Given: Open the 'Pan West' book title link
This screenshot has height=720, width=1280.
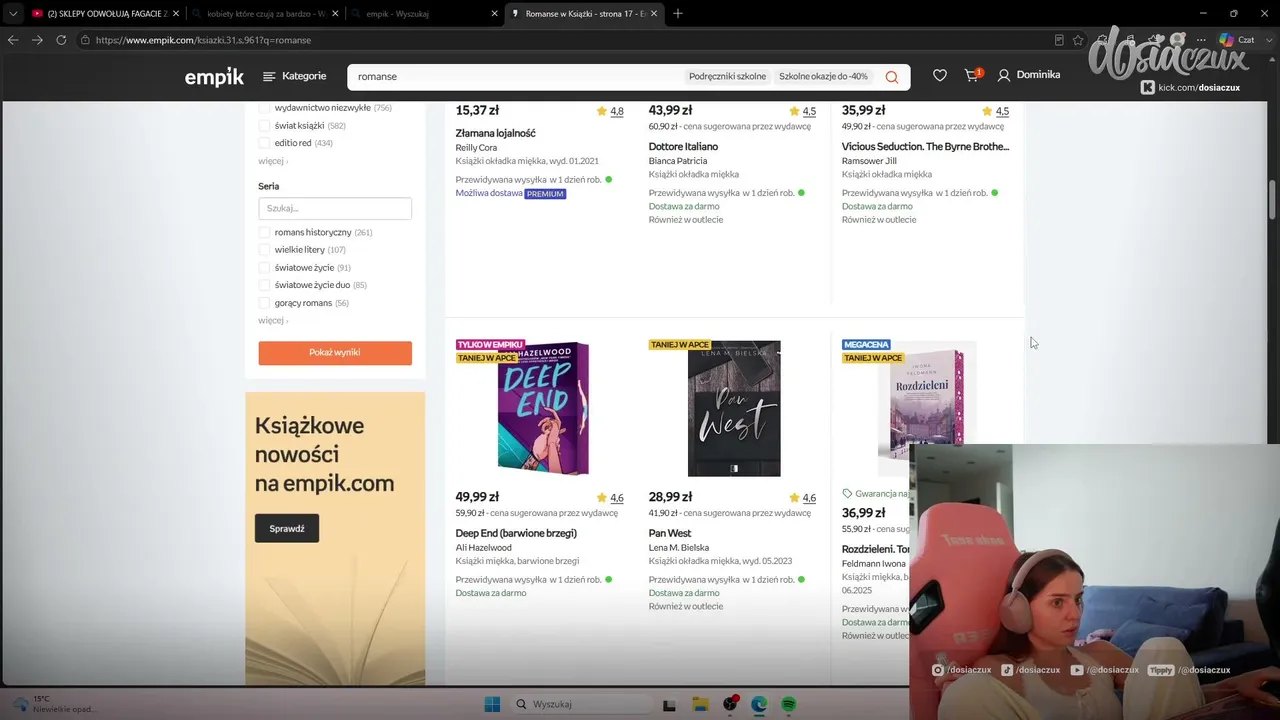Looking at the screenshot, I should tap(670, 533).
